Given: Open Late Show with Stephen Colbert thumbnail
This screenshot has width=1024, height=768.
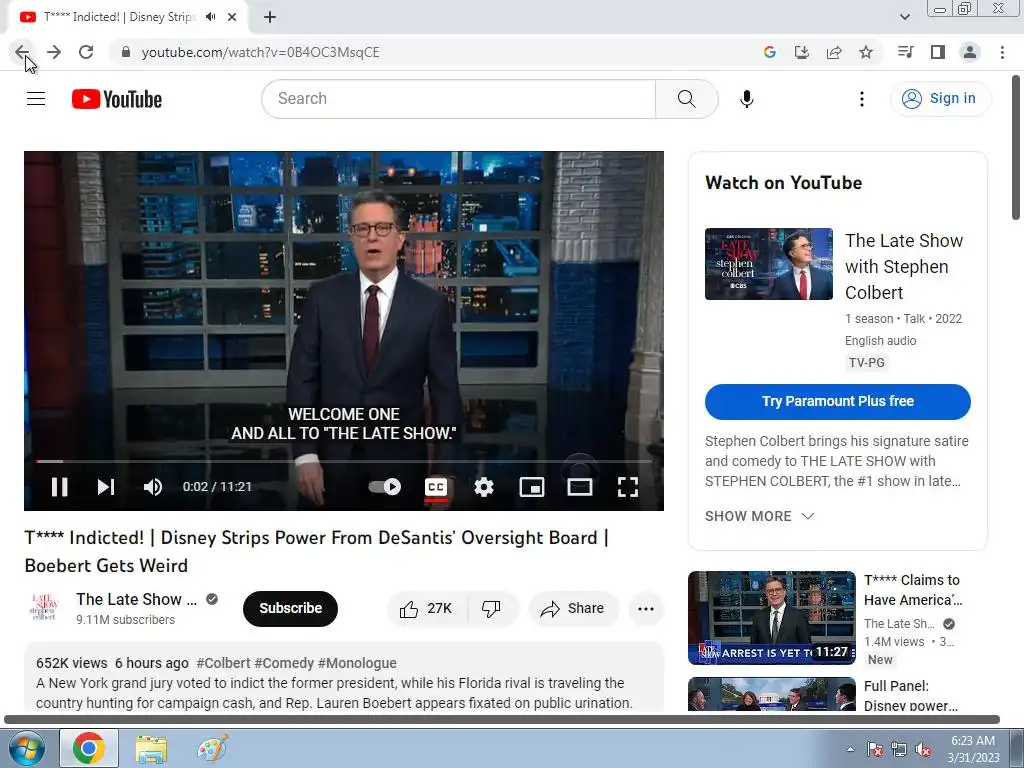Looking at the screenshot, I should [x=769, y=264].
